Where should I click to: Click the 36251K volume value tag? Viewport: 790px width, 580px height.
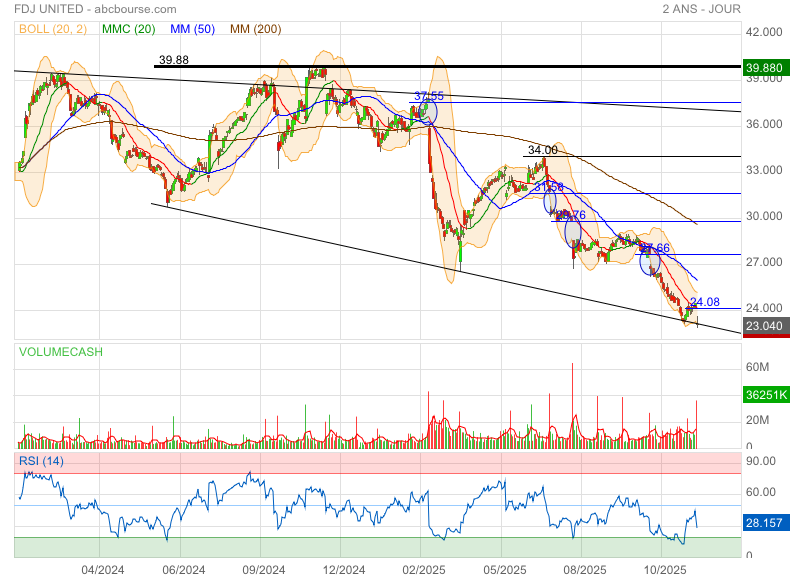click(766, 395)
